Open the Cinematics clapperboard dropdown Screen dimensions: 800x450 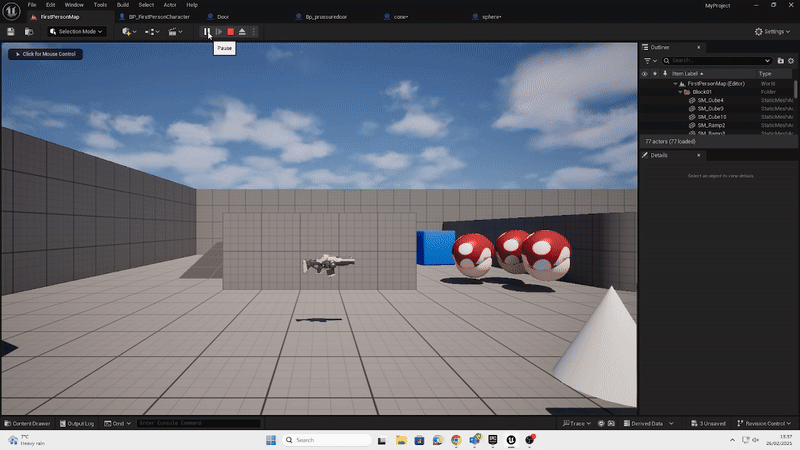pyautogui.click(x=175, y=32)
